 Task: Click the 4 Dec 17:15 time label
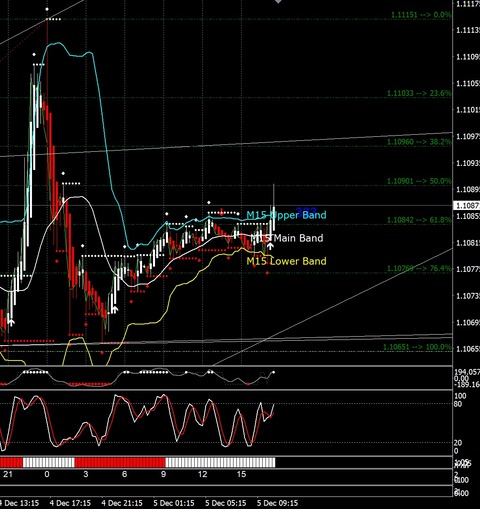point(70,503)
